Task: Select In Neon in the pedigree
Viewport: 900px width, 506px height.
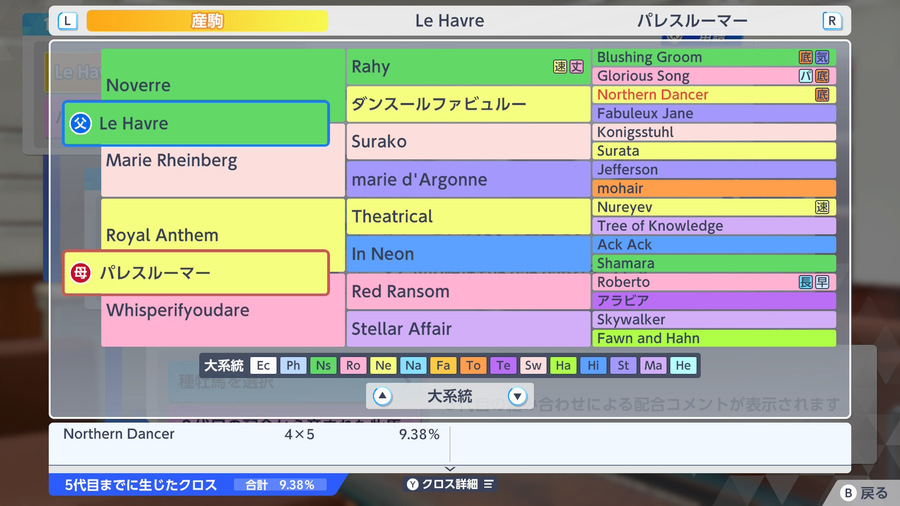Action: click(x=468, y=254)
